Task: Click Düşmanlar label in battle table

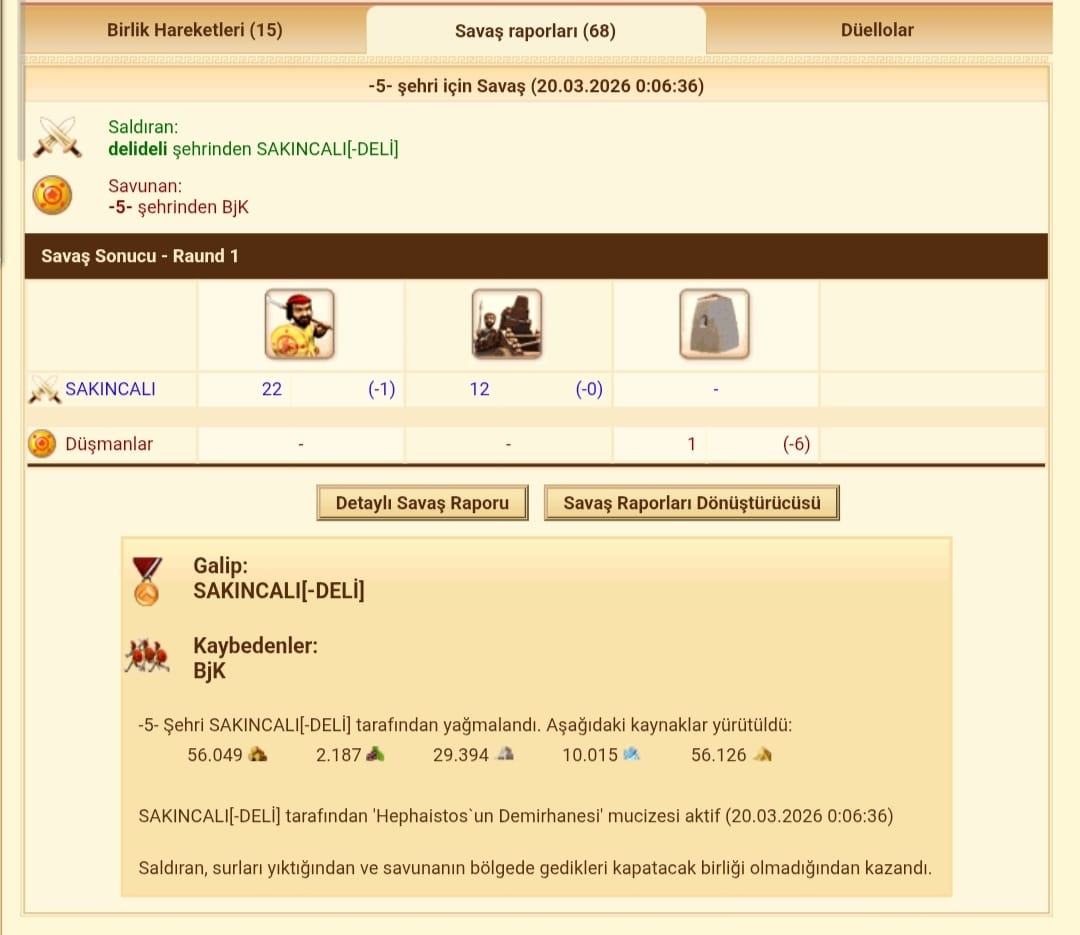Action: click(x=109, y=444)
